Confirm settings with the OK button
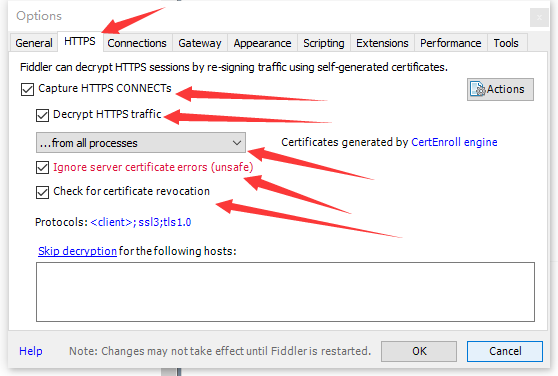This screenshot has height=376, width=558. [419, 351]
